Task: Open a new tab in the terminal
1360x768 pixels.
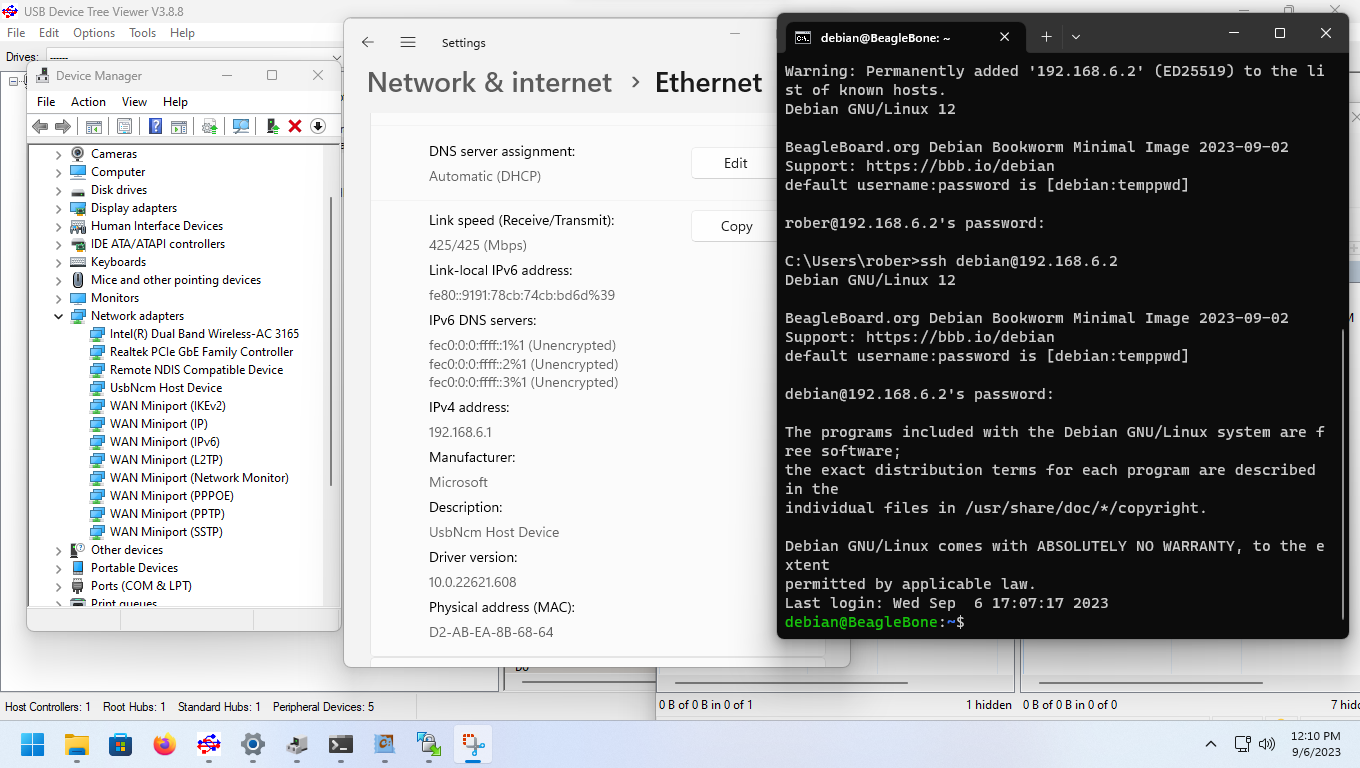Action: [1046, 37]
